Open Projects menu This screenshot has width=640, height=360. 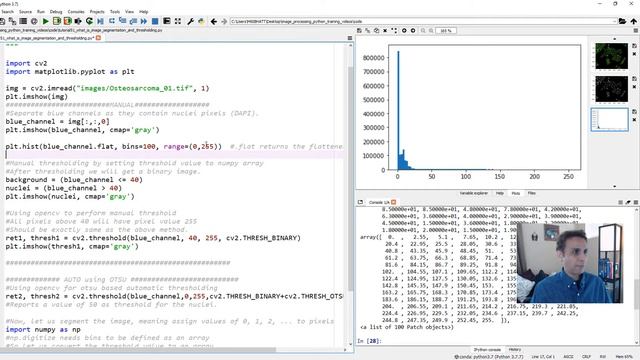click(97, 12)
